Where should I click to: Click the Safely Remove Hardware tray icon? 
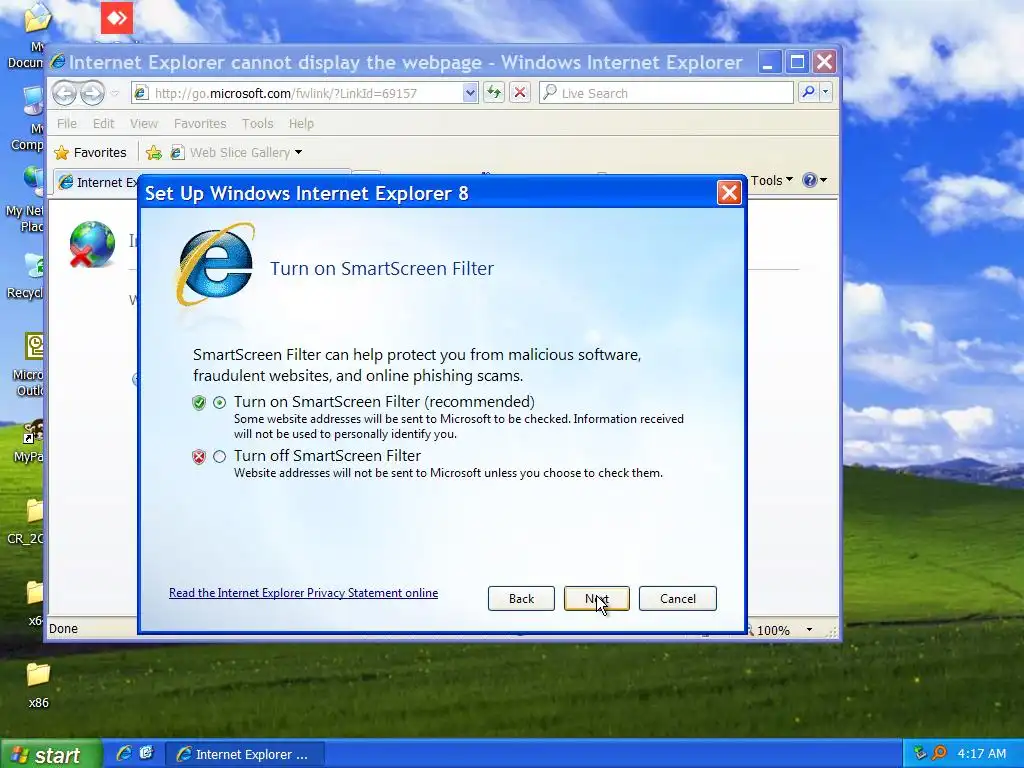920,754
